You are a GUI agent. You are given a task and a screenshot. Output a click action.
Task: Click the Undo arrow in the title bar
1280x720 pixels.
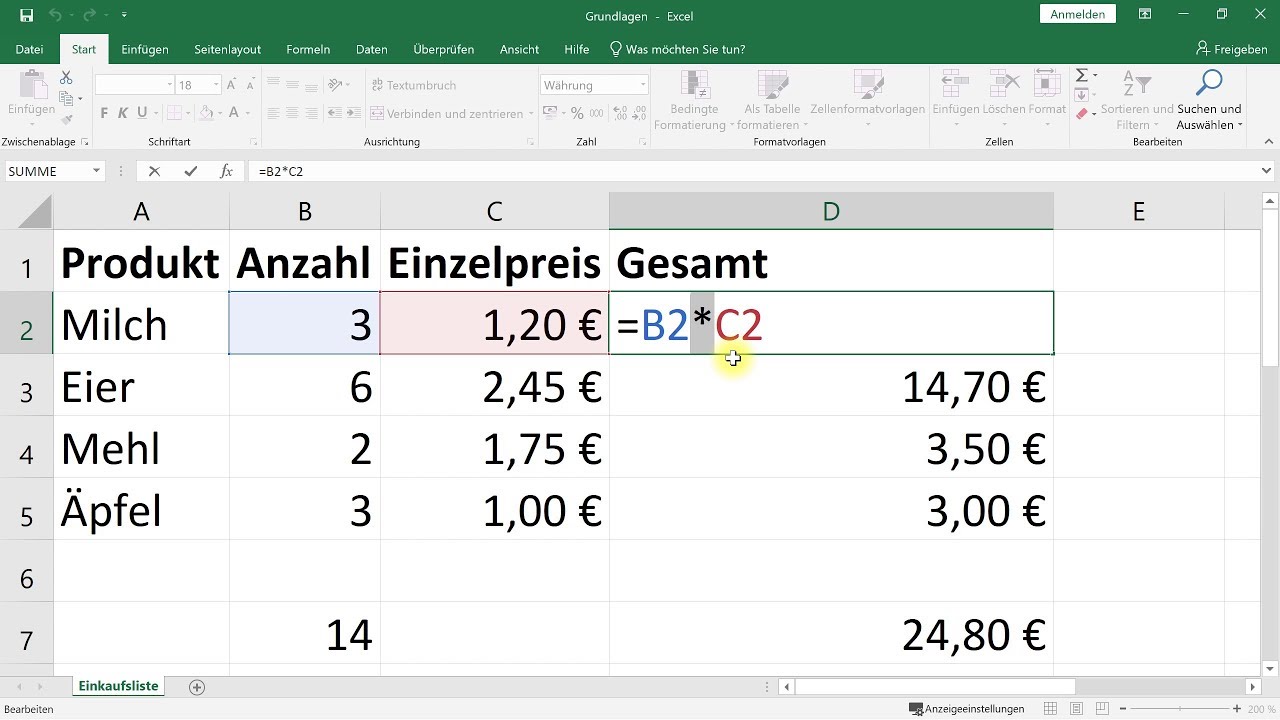tap(57, 16)
